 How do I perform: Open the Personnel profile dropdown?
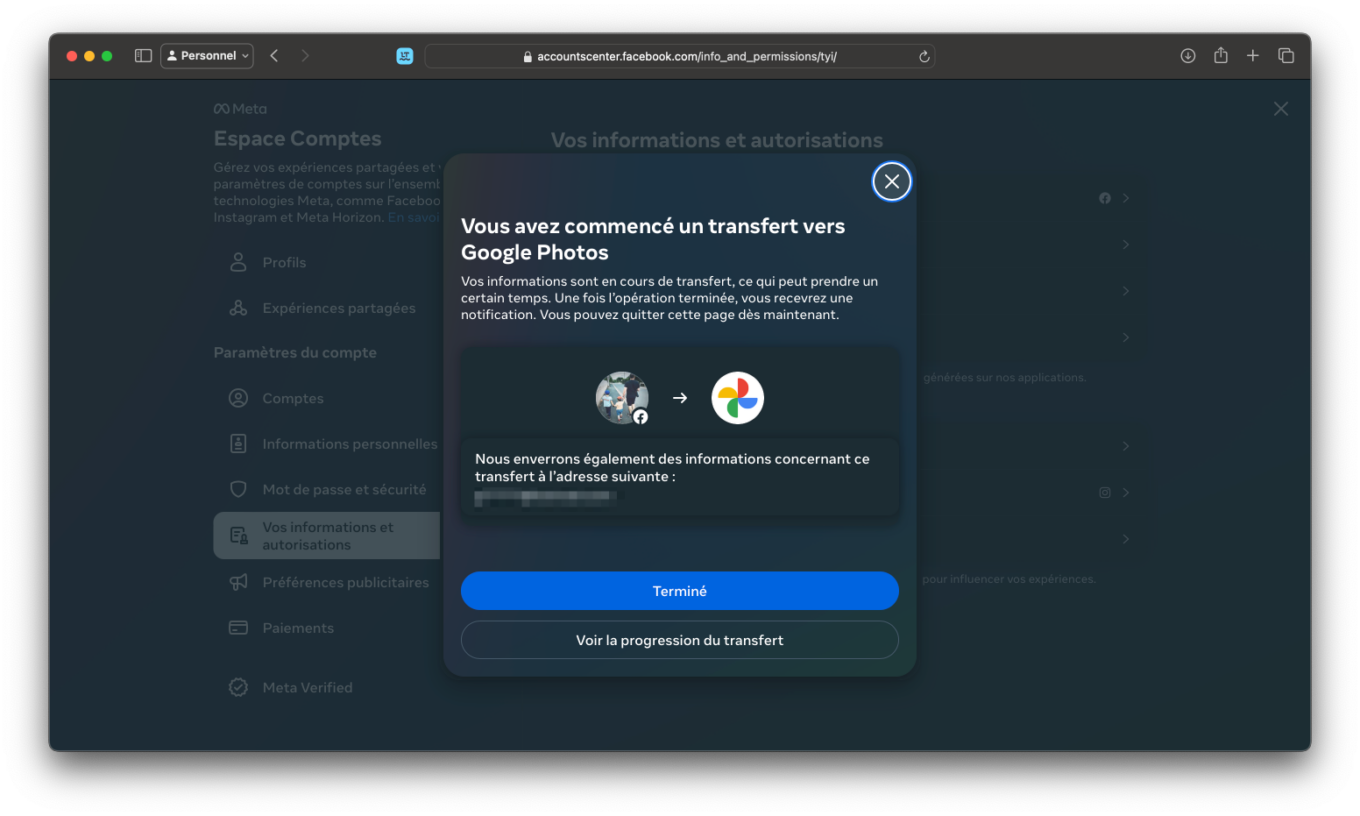click(207, 56)
